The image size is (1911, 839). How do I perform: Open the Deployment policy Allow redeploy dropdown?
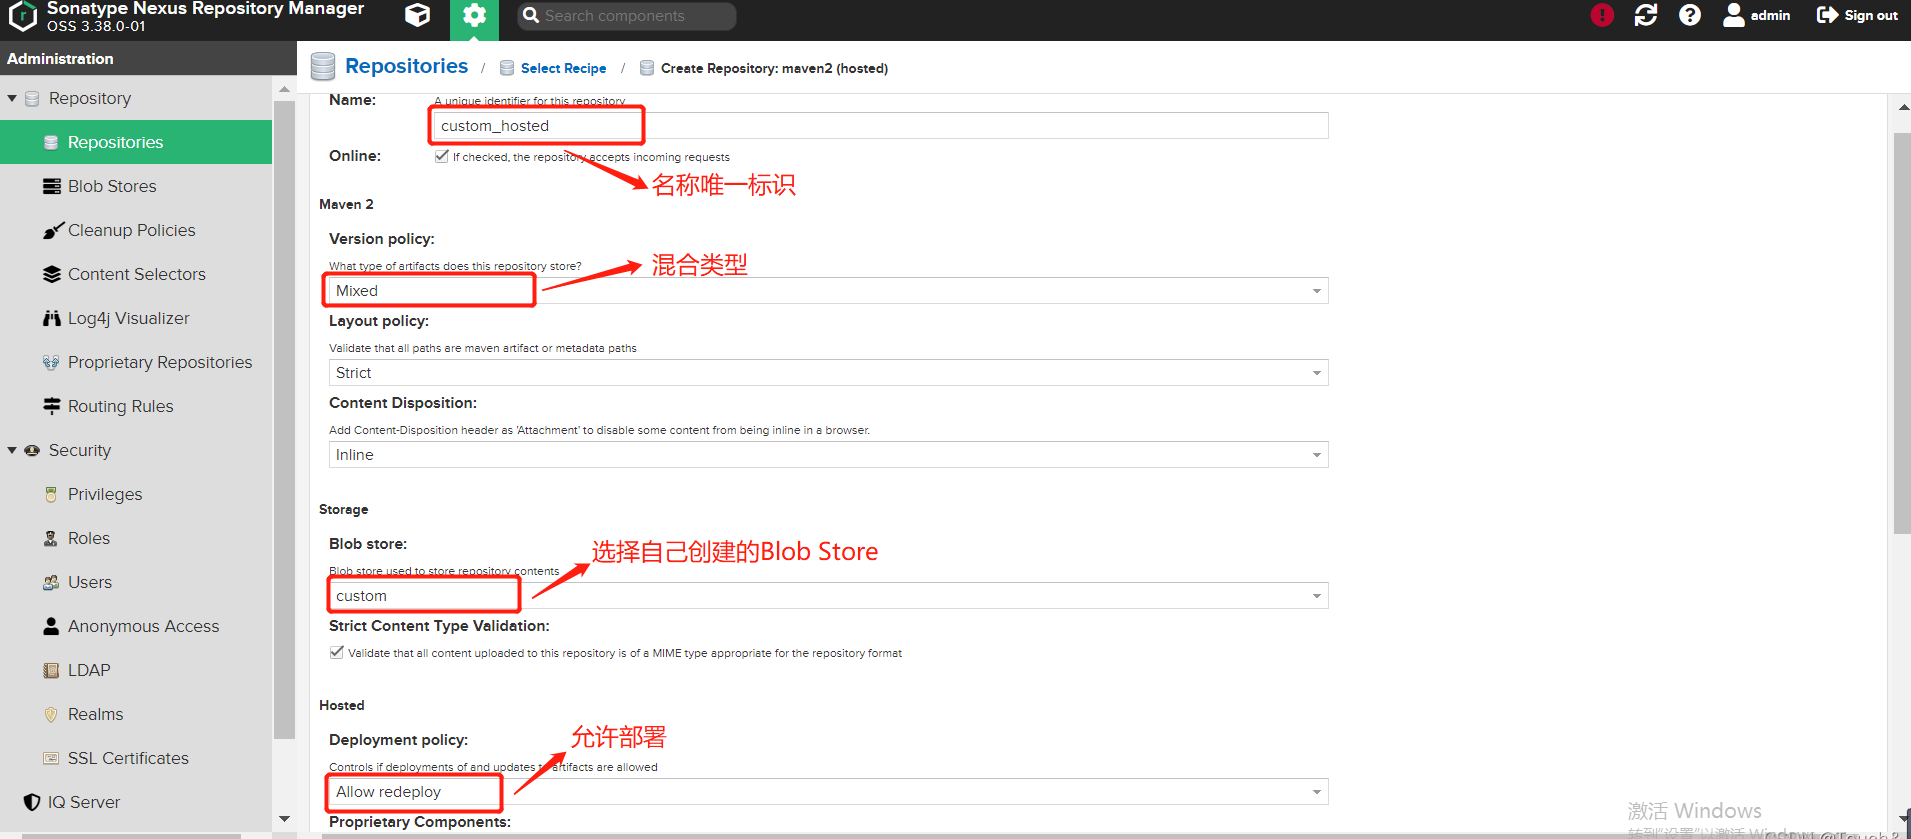(x=828, y=792)
